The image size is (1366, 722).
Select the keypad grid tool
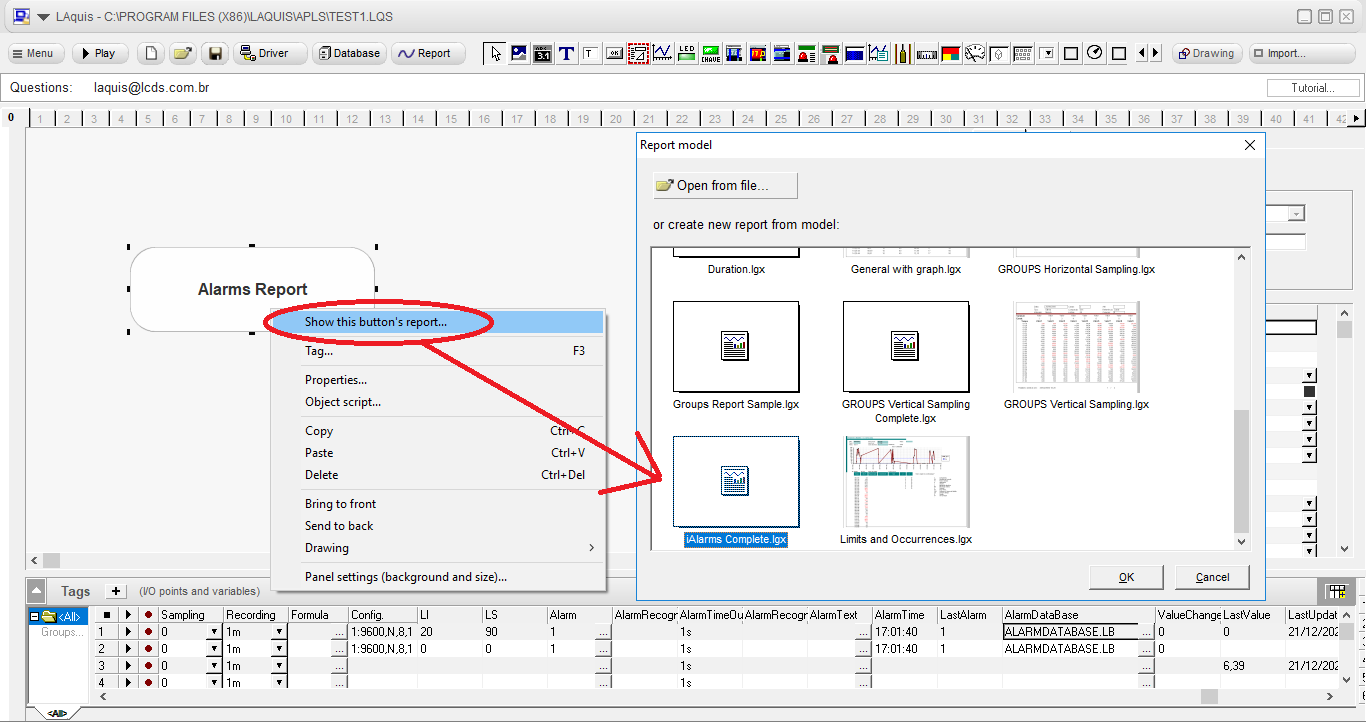click(x=1022, y=53)
